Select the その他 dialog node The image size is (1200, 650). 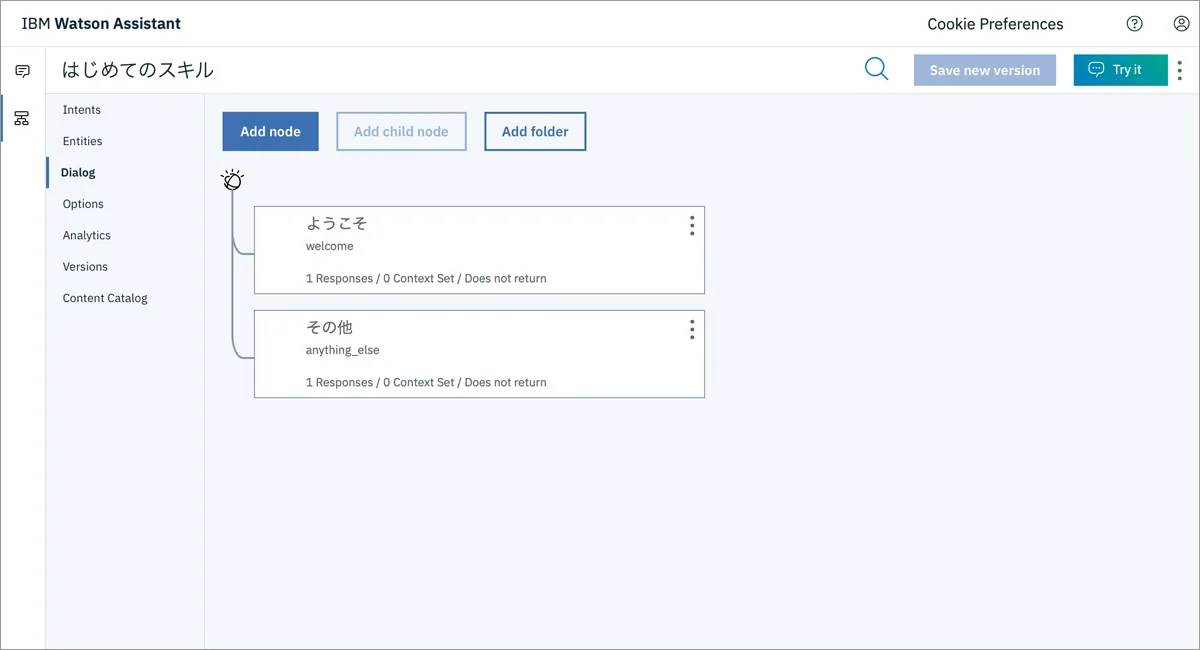point(479,354)
